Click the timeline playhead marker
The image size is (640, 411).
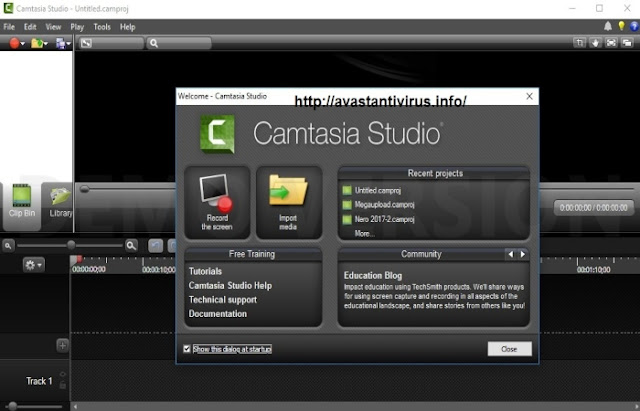click(77, 260)
